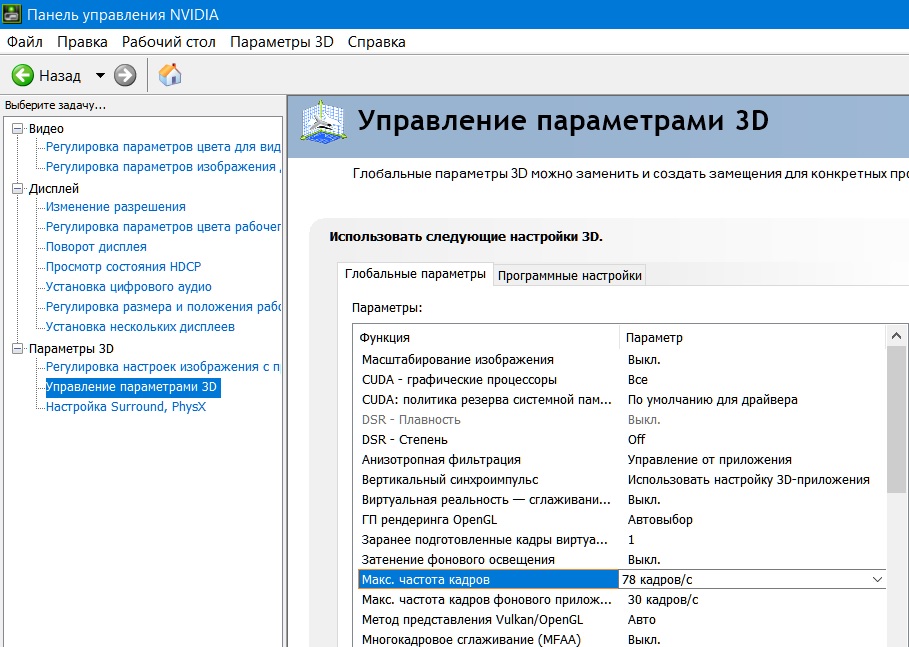
Task: Open Изменение разрешения in task tree
Action: (115, 207)
